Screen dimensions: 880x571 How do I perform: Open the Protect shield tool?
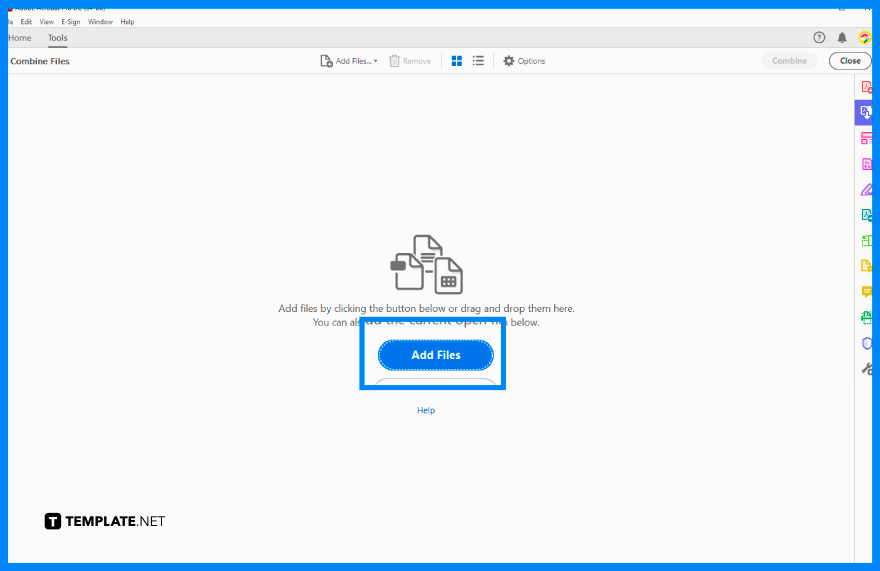(866, 343)
